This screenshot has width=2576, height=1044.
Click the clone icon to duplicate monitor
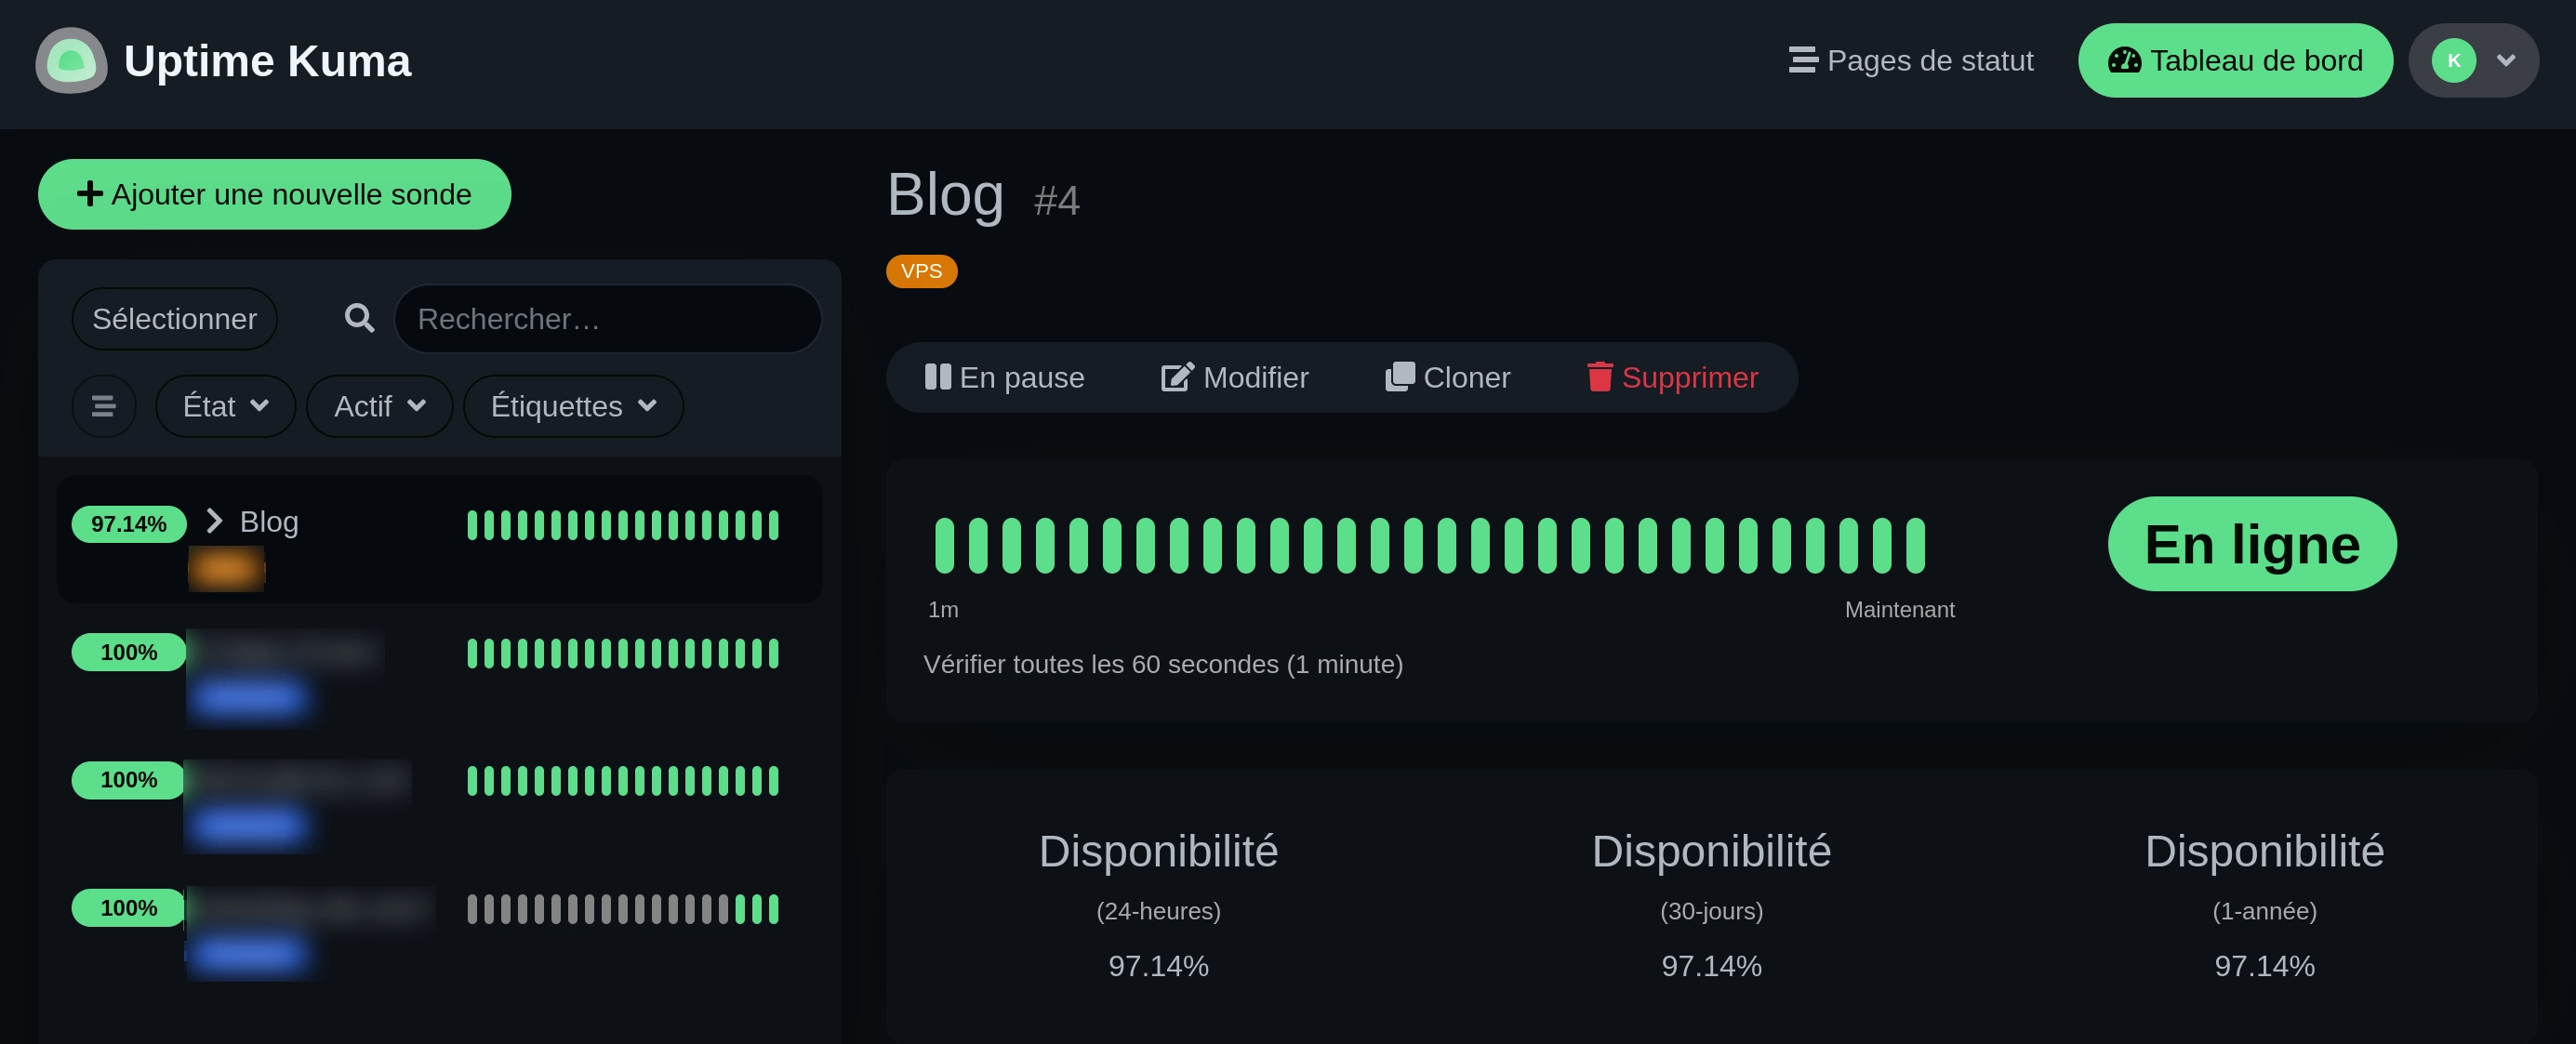[x=1400, y=377]
